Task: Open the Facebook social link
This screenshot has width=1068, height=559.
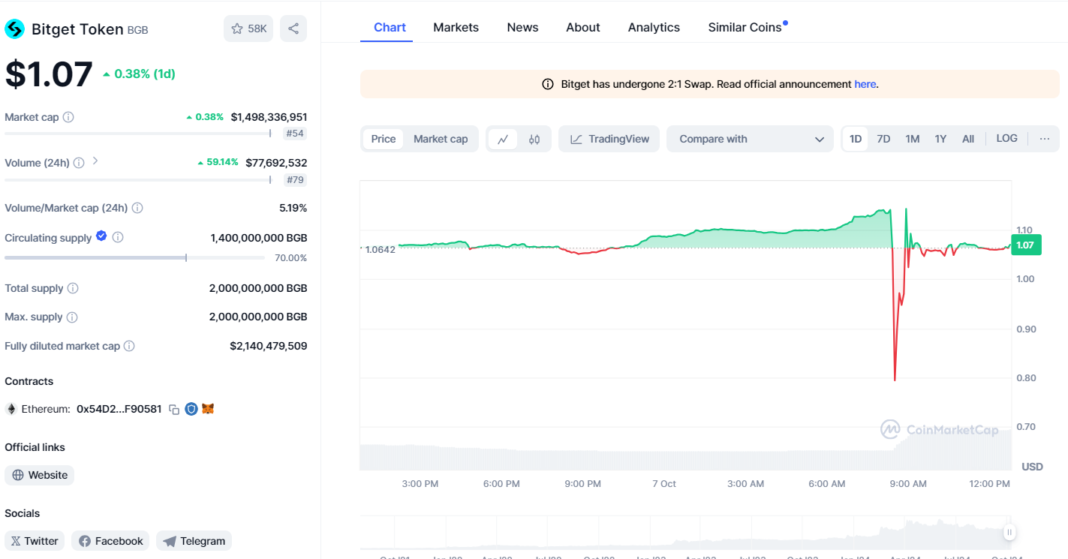Action: click(x=110, y=541)
